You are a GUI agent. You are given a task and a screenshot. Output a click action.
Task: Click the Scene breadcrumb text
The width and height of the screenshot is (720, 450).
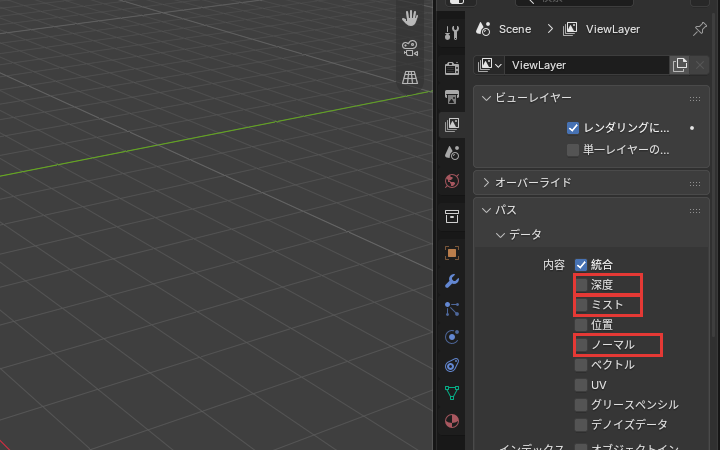pos(515,29)
